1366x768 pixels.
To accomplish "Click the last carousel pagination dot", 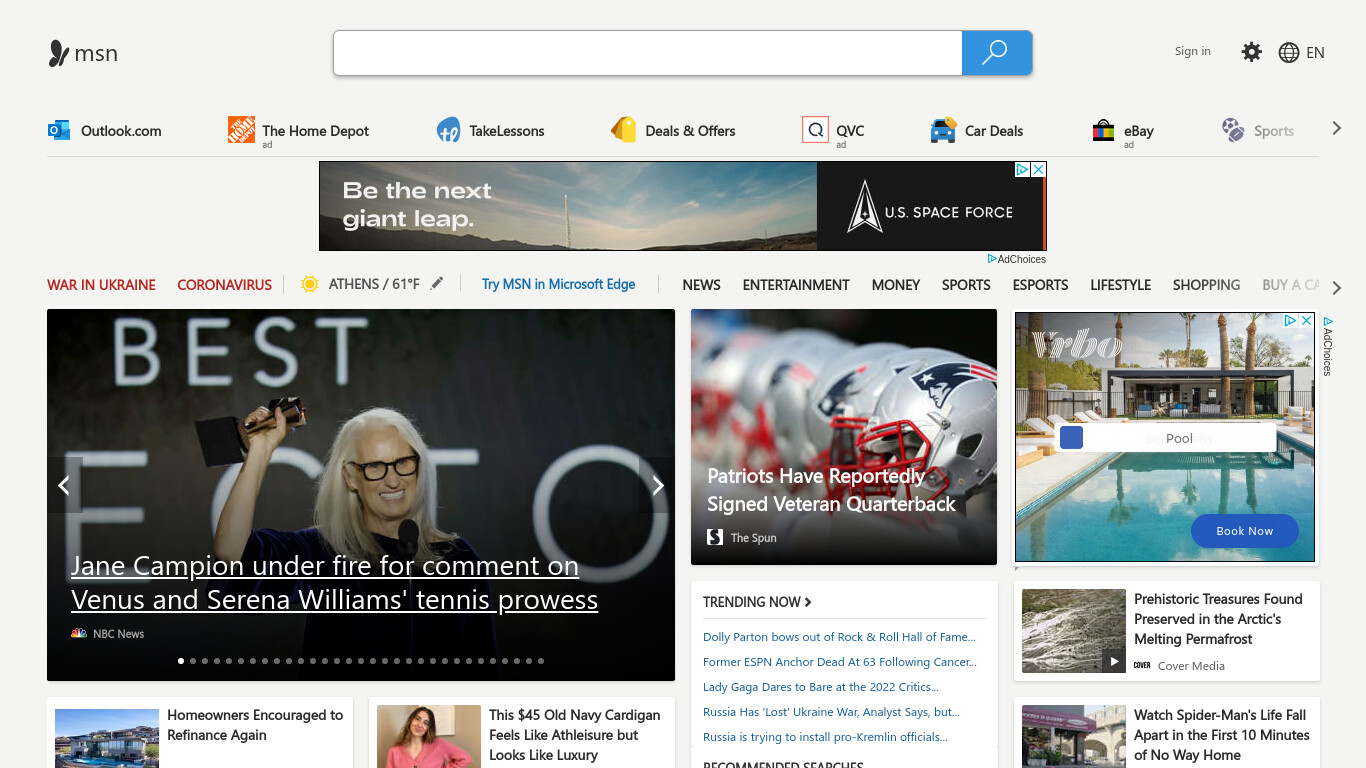I will [541, 661].
